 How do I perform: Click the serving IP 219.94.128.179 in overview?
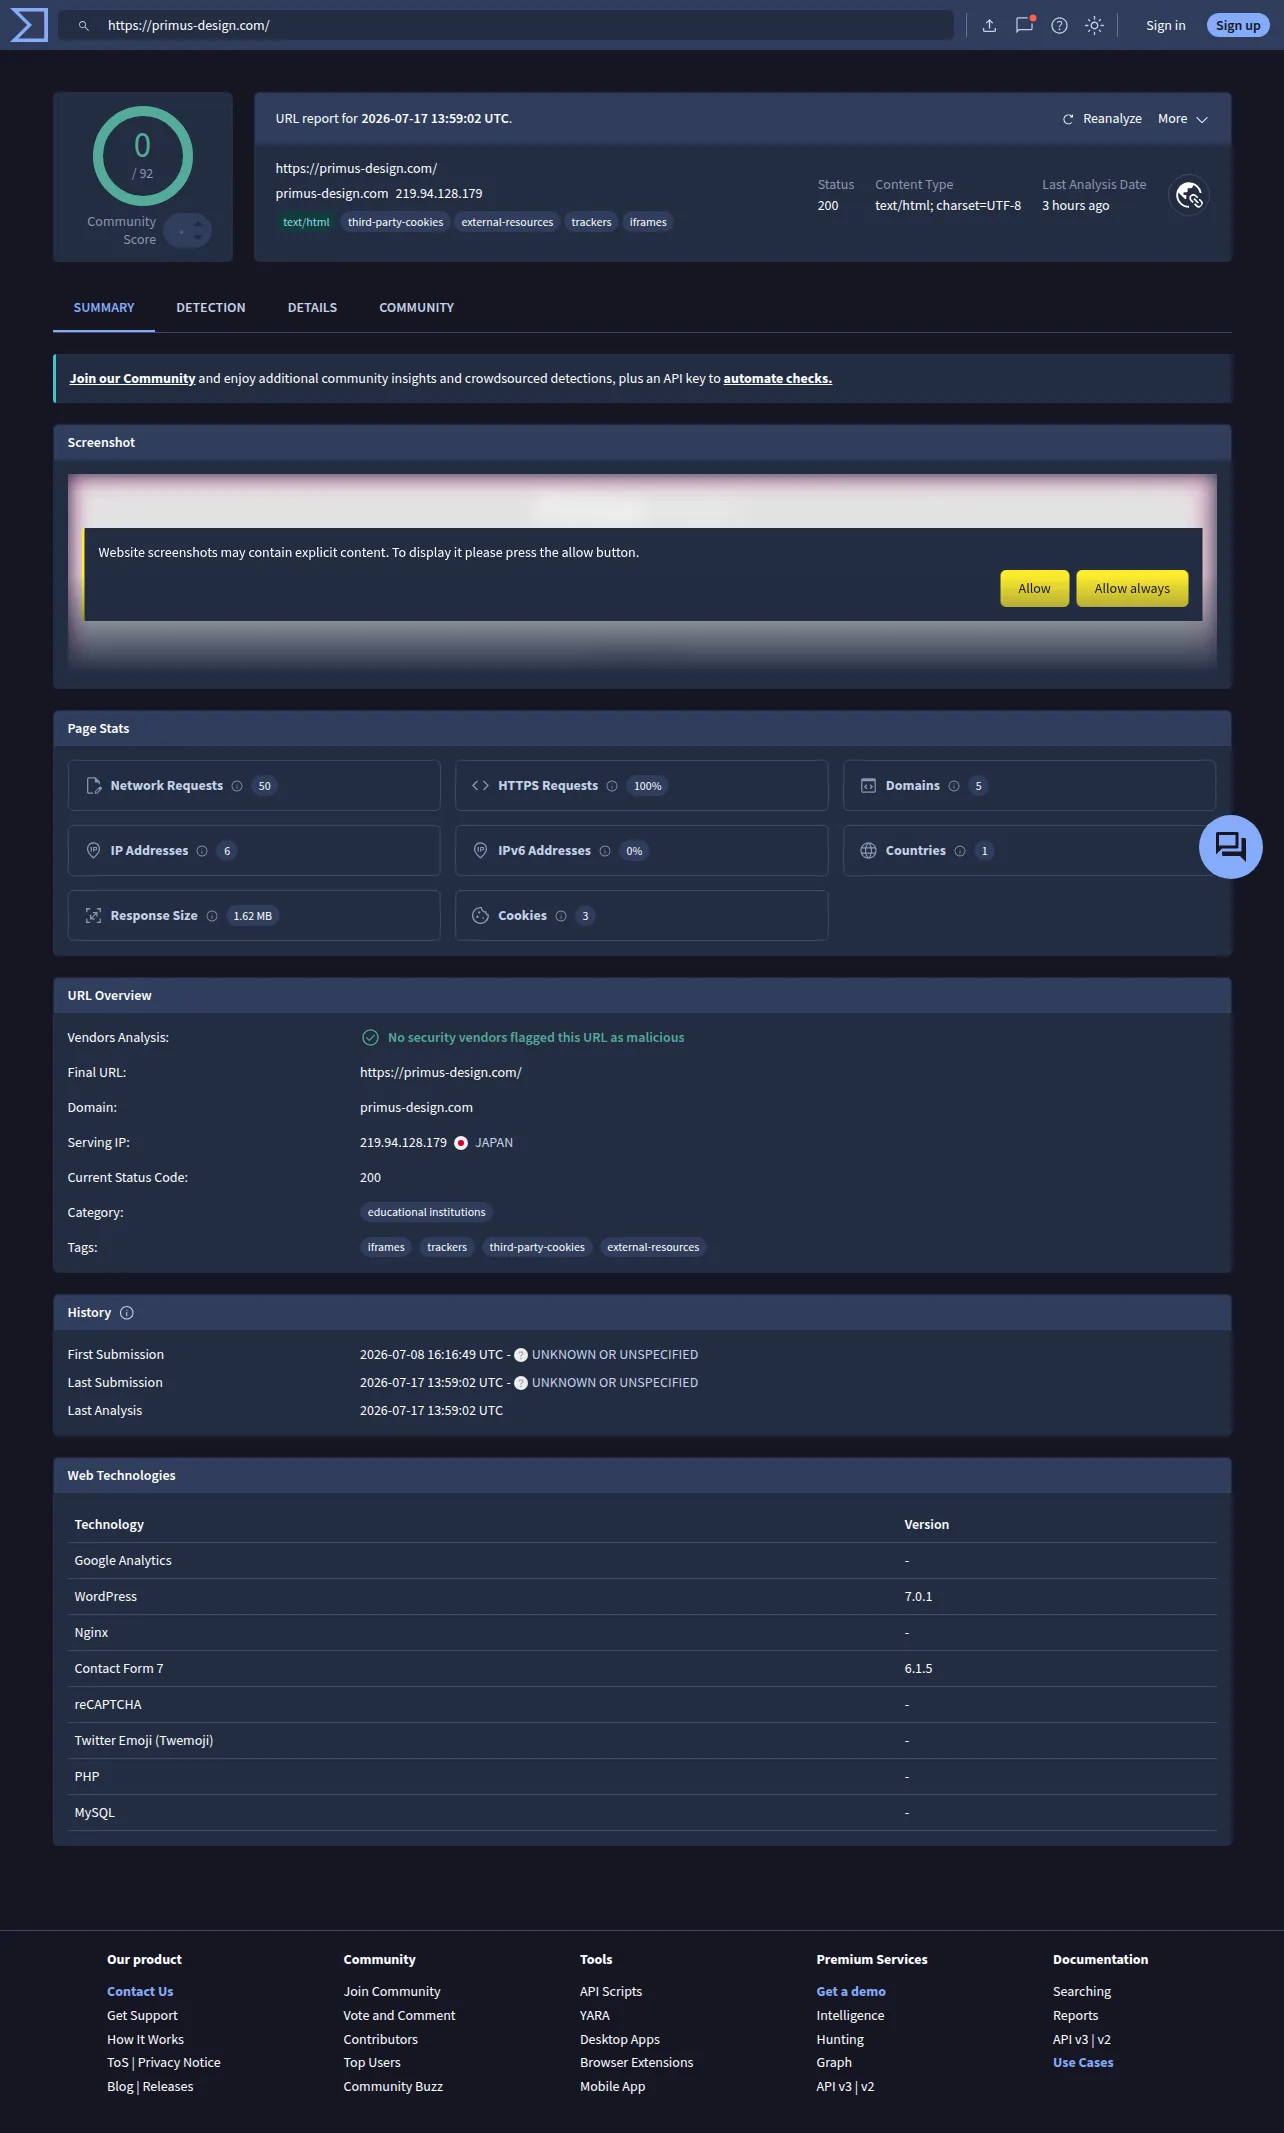403,1143
